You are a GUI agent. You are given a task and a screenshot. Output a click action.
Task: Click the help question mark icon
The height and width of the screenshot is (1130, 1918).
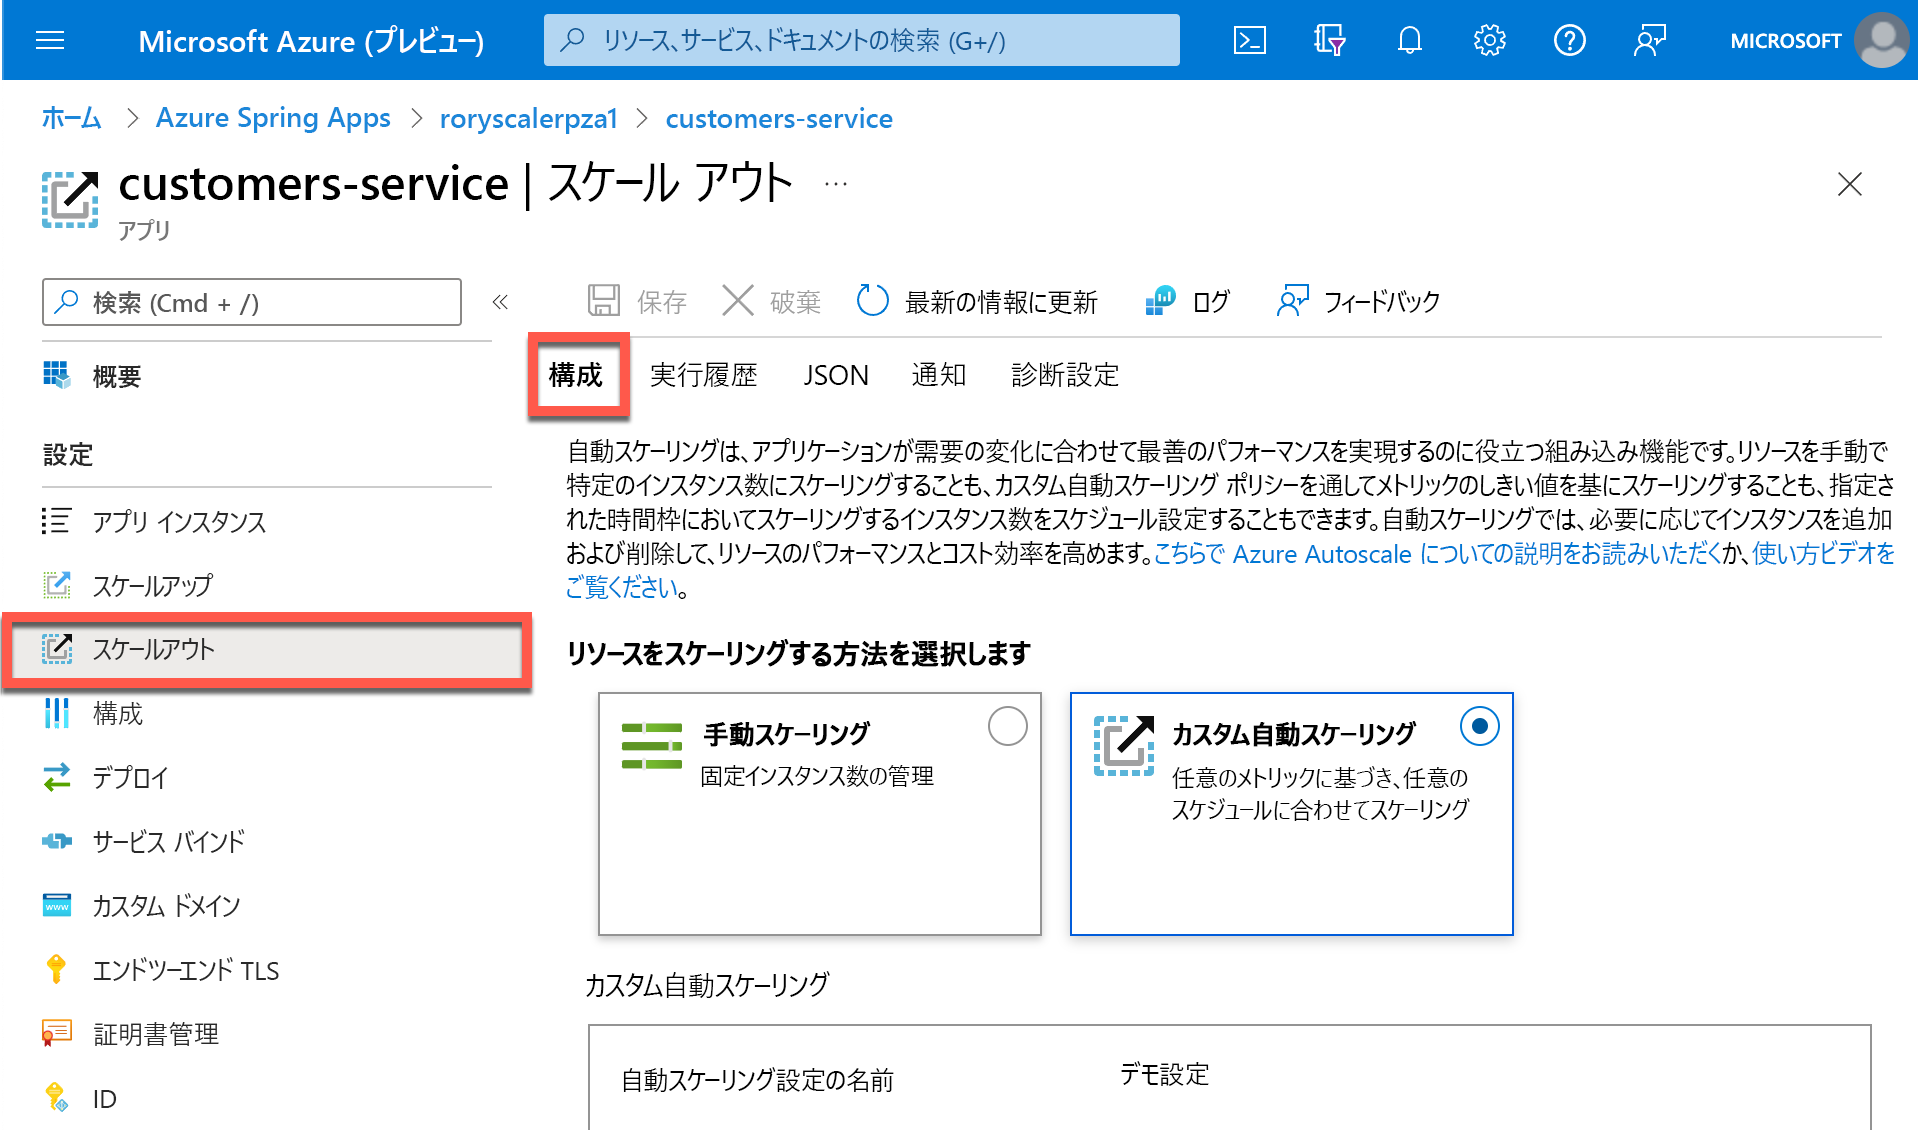pos(1569,41)
